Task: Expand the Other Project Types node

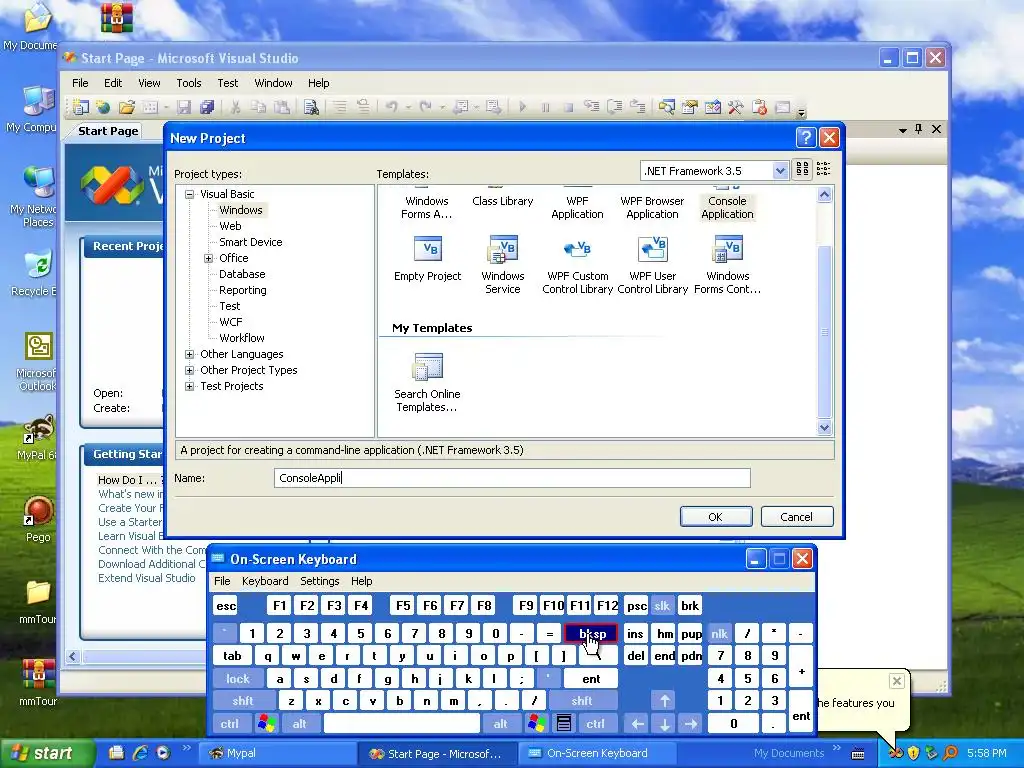Action: (x=189, y=370)
